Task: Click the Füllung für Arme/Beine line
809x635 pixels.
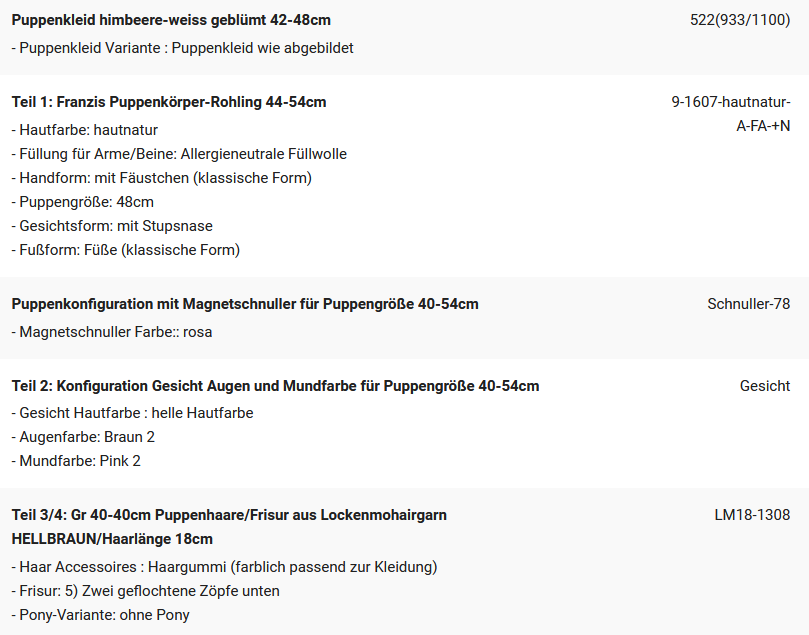Action: [x=179, y=154]
